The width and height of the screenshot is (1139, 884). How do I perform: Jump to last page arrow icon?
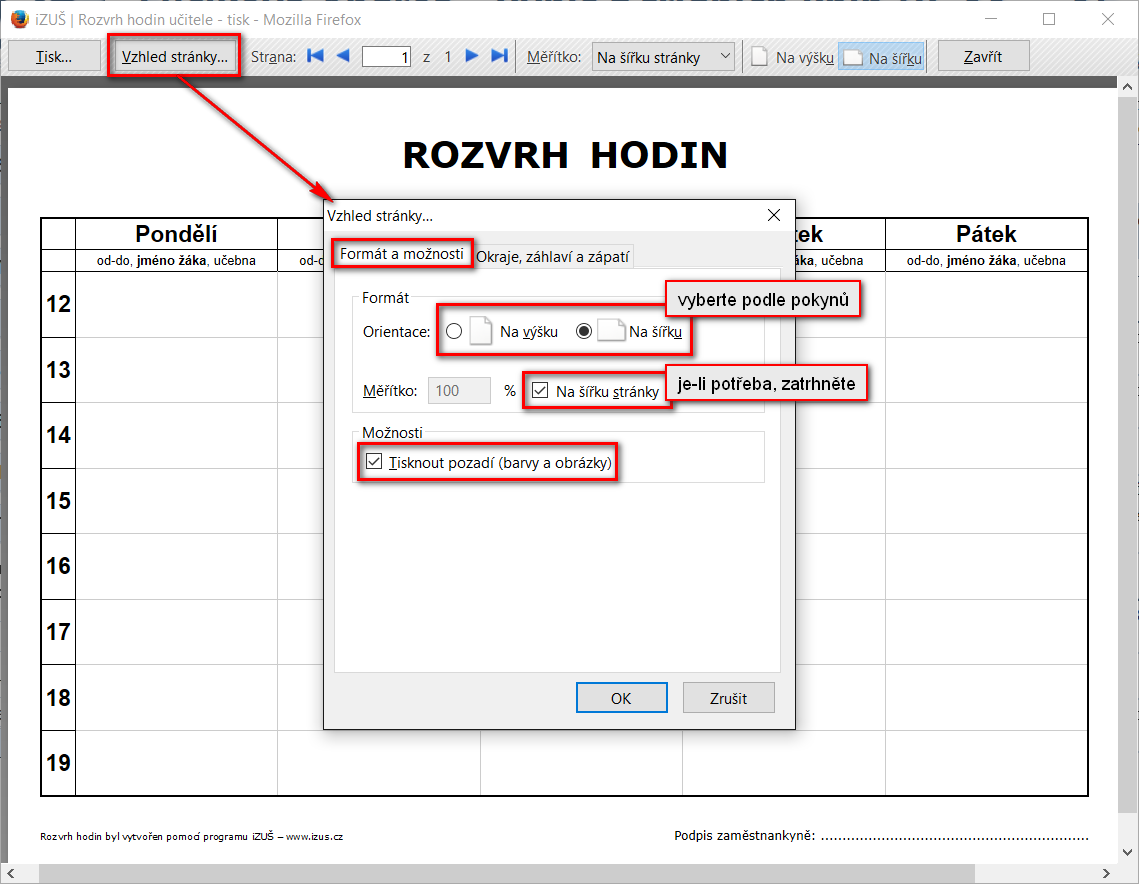click(x=500, y=57)
